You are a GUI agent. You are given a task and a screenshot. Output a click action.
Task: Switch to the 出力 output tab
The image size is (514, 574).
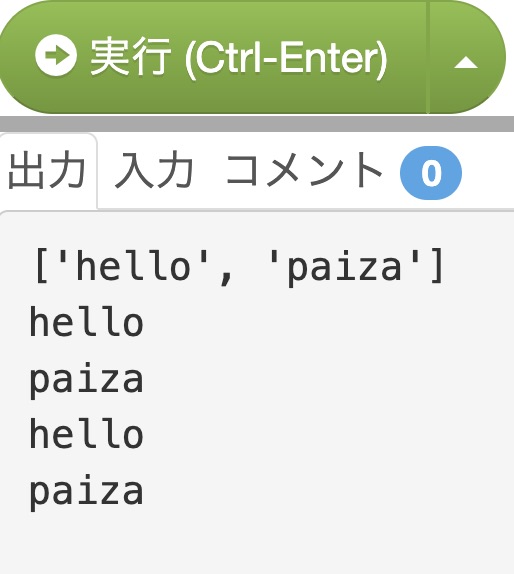click(x=48, y=171)
